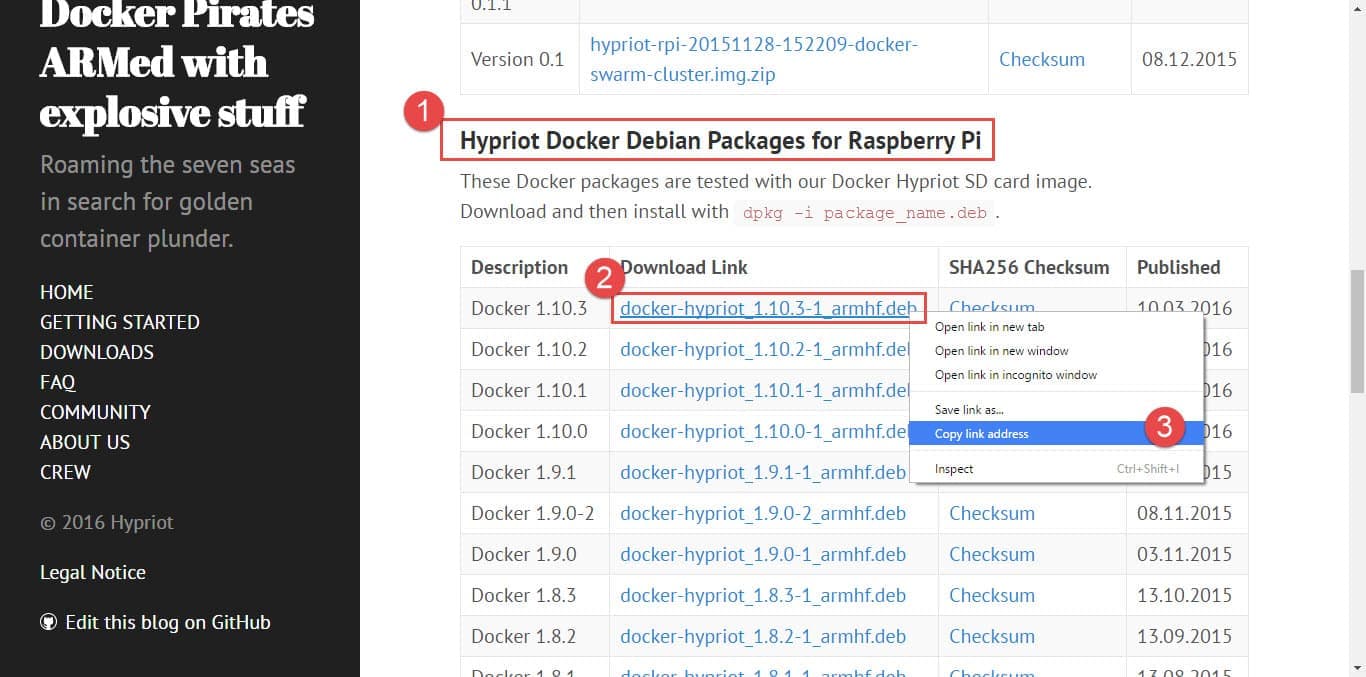
Task: Download the hypriot-rpi docker-swarm-cluster image zip
Action: [x=753, y=59]
